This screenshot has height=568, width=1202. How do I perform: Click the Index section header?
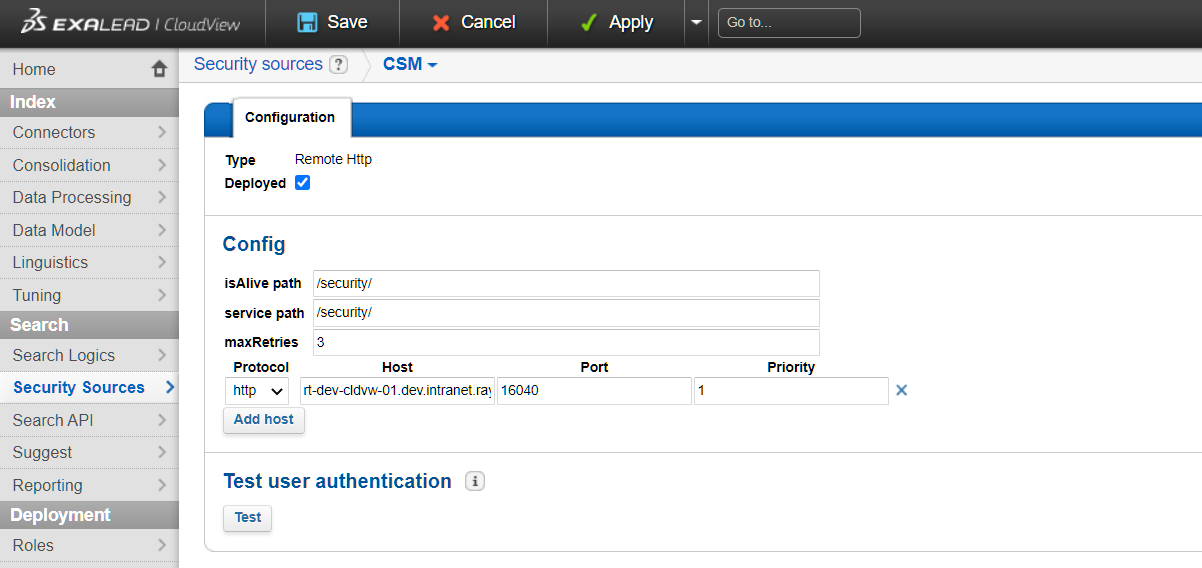coord(89,102)
